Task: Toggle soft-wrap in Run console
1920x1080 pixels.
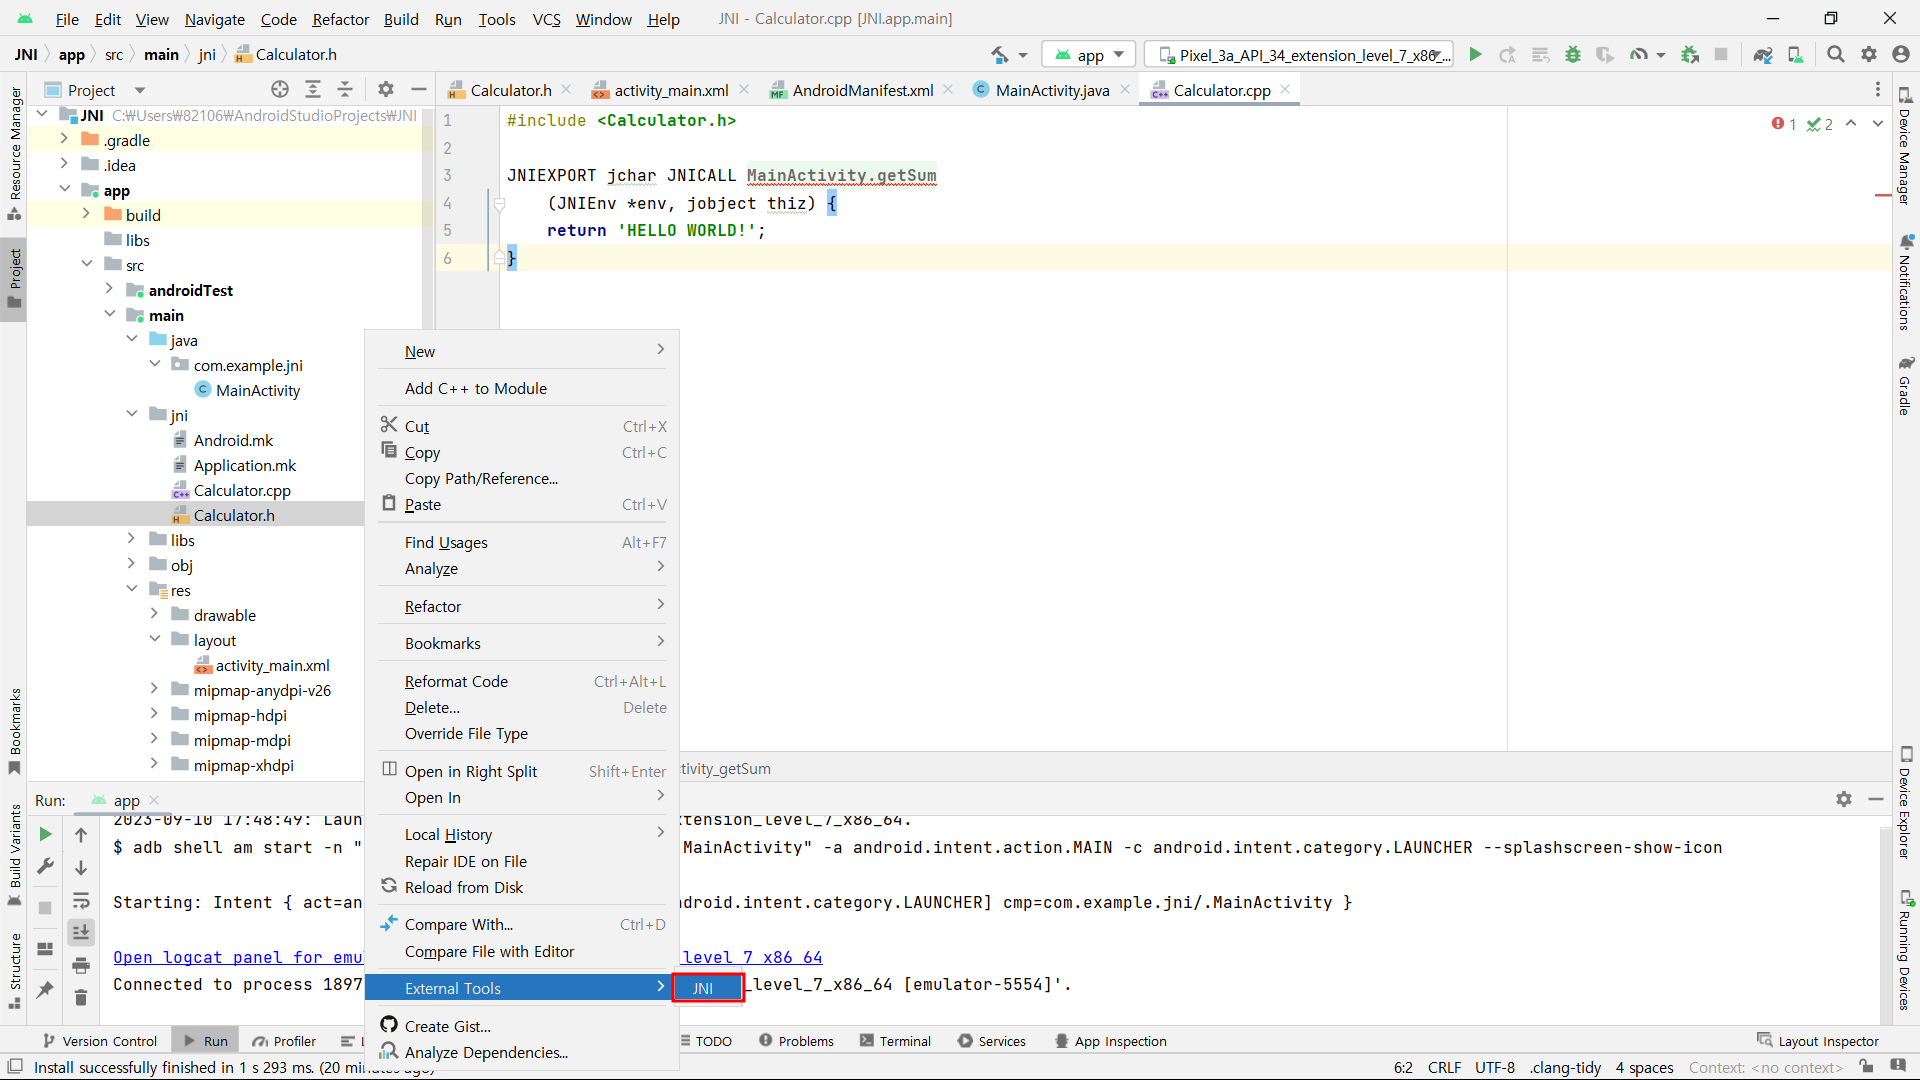Action: coord(81,900)
